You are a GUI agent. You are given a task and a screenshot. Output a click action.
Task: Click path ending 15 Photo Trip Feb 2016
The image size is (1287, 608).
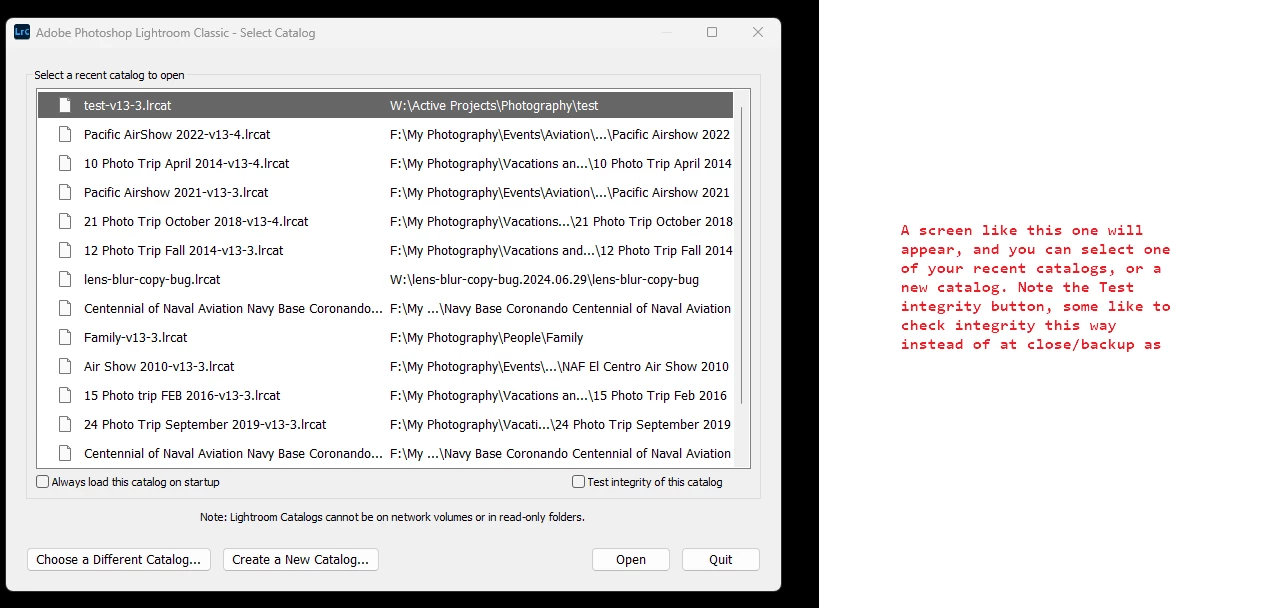click(558, 395)
